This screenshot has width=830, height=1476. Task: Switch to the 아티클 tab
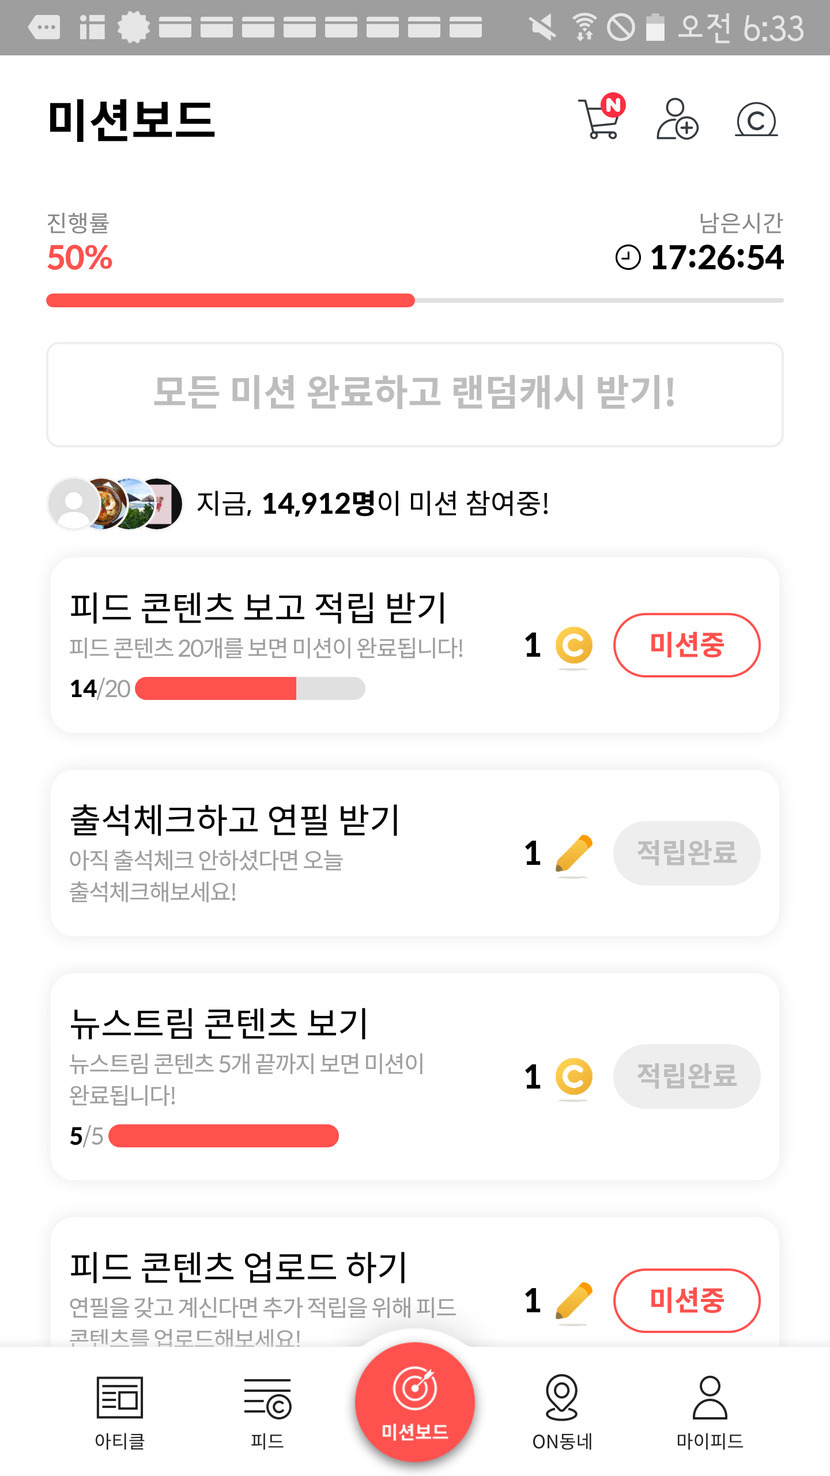pyautogui.click(x=120, y=1411)
